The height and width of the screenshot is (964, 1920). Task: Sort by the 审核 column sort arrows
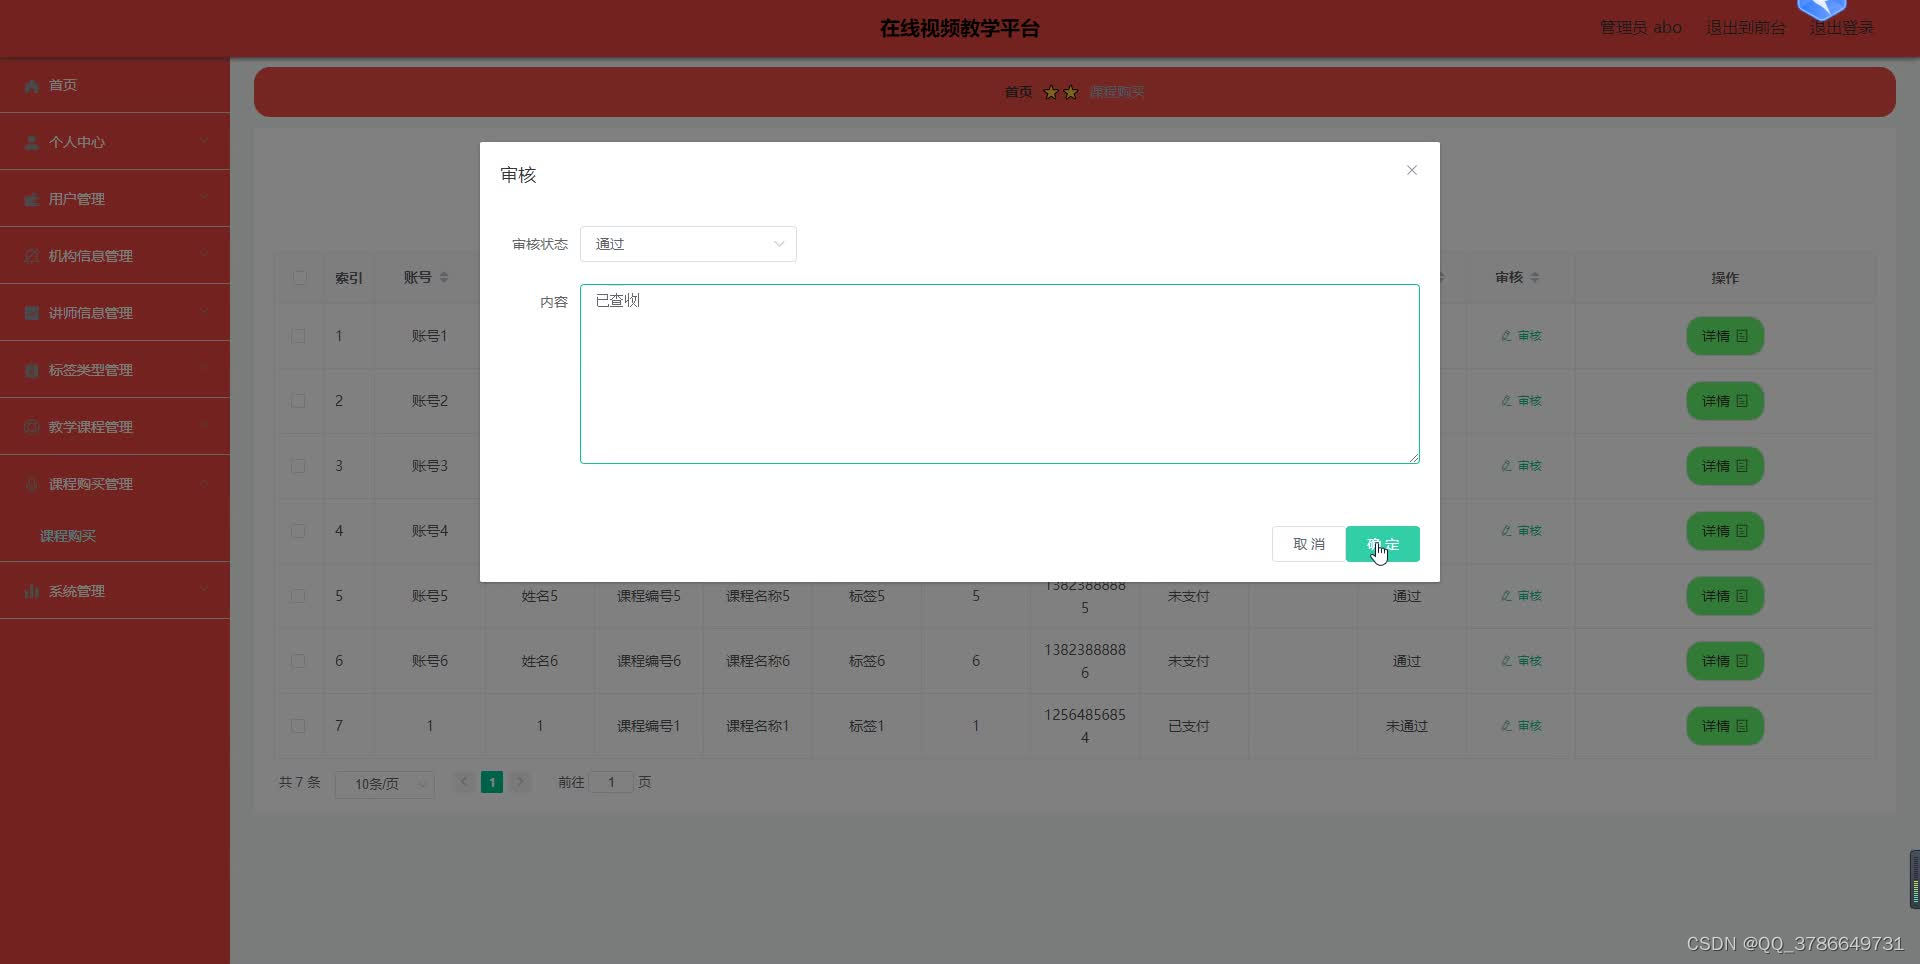coord(1535,278)
